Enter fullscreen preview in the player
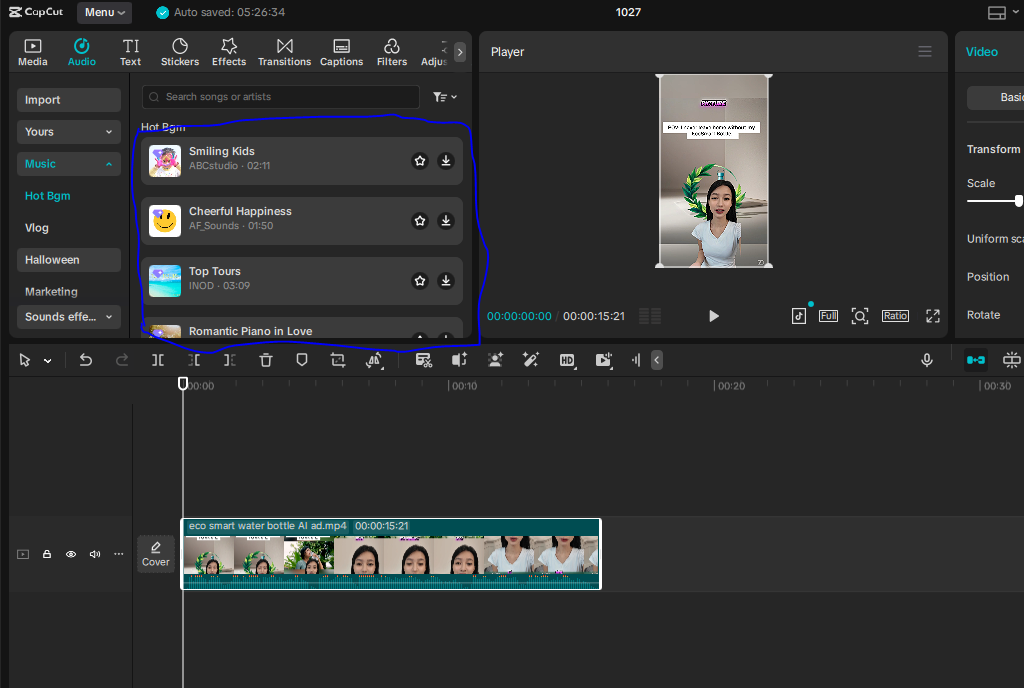This screenshot has width=1024, height=688. tap(932, 316)
